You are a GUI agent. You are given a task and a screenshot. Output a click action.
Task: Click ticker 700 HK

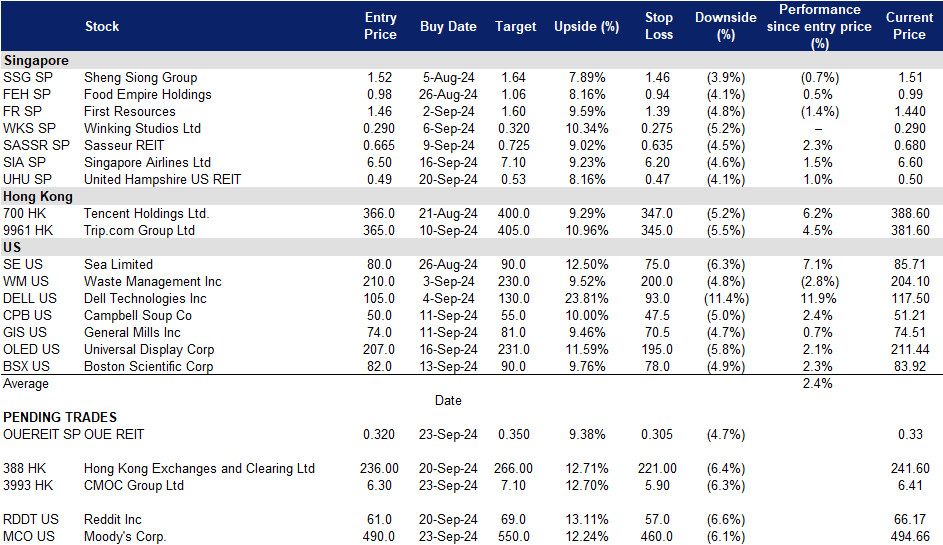pyautogui.click(x=25, y=214)
